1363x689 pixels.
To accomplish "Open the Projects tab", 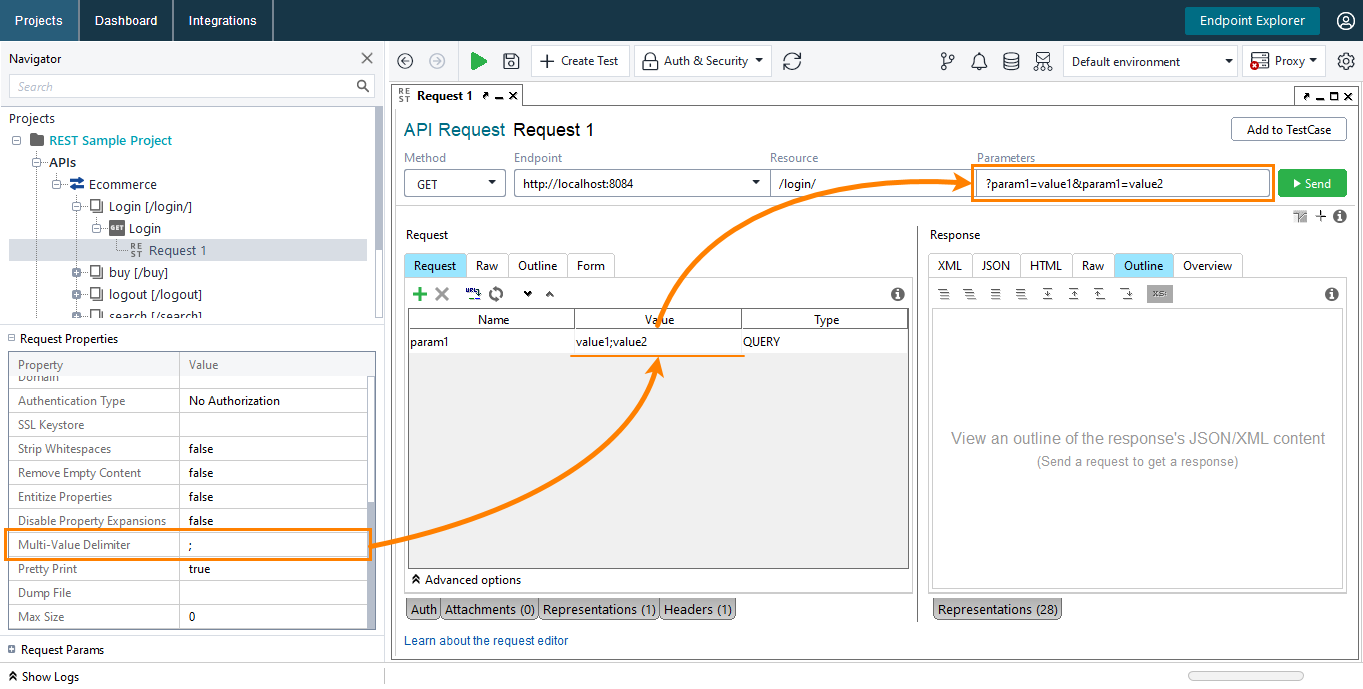I will click(x=39, y=20).
